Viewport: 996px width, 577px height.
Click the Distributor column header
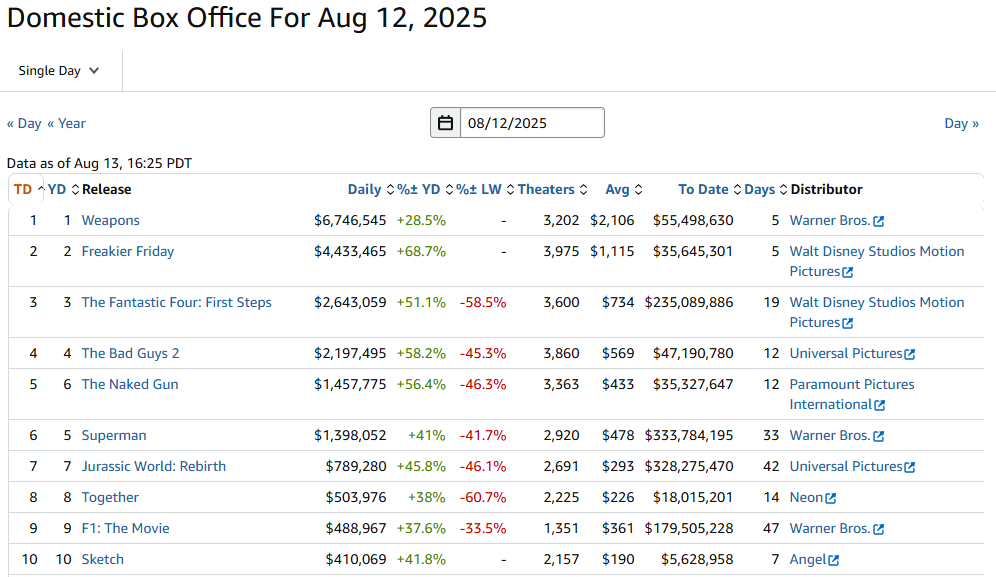pos(826,189)
